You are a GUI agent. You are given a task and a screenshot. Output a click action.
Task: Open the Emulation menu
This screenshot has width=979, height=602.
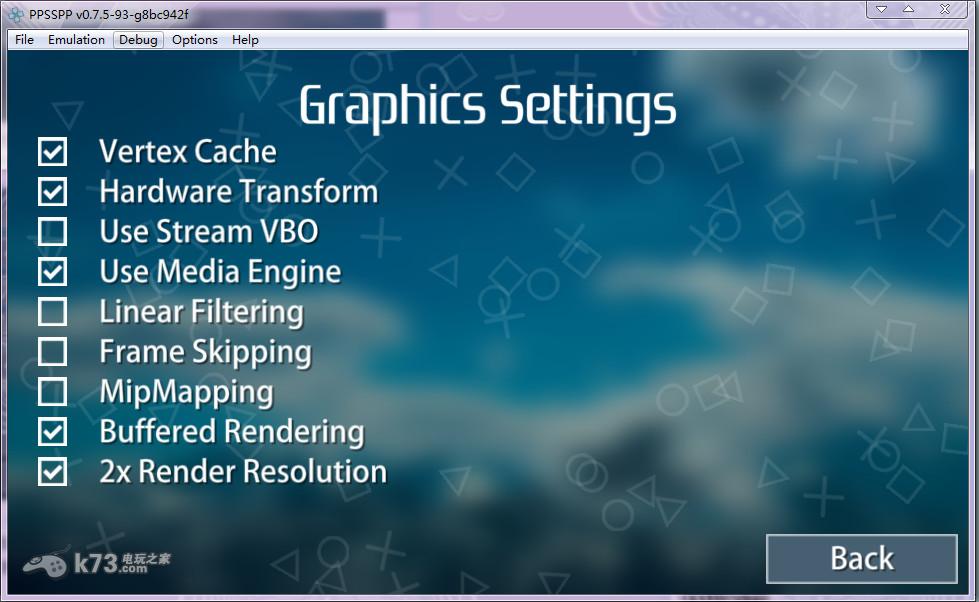tap(76, 40)
